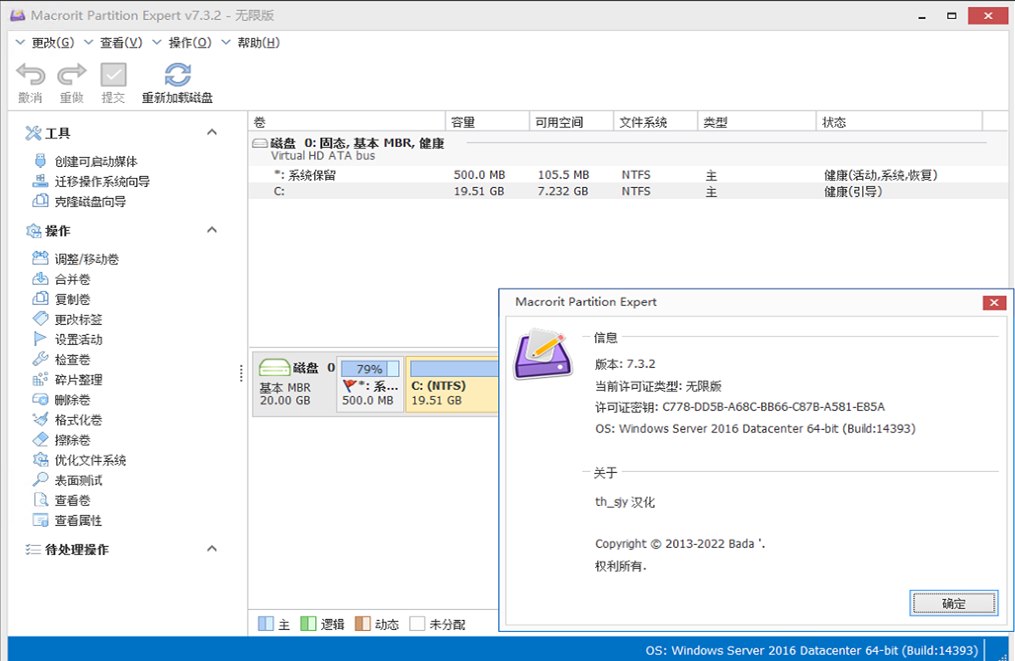Click the Undo (撤消) toolbar icon
The height and width of the screenshot is (661, 1015).
30,75
